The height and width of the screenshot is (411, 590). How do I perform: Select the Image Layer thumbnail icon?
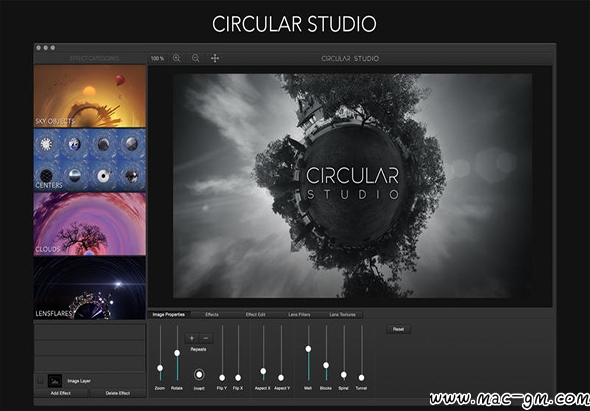pos(55,381)
